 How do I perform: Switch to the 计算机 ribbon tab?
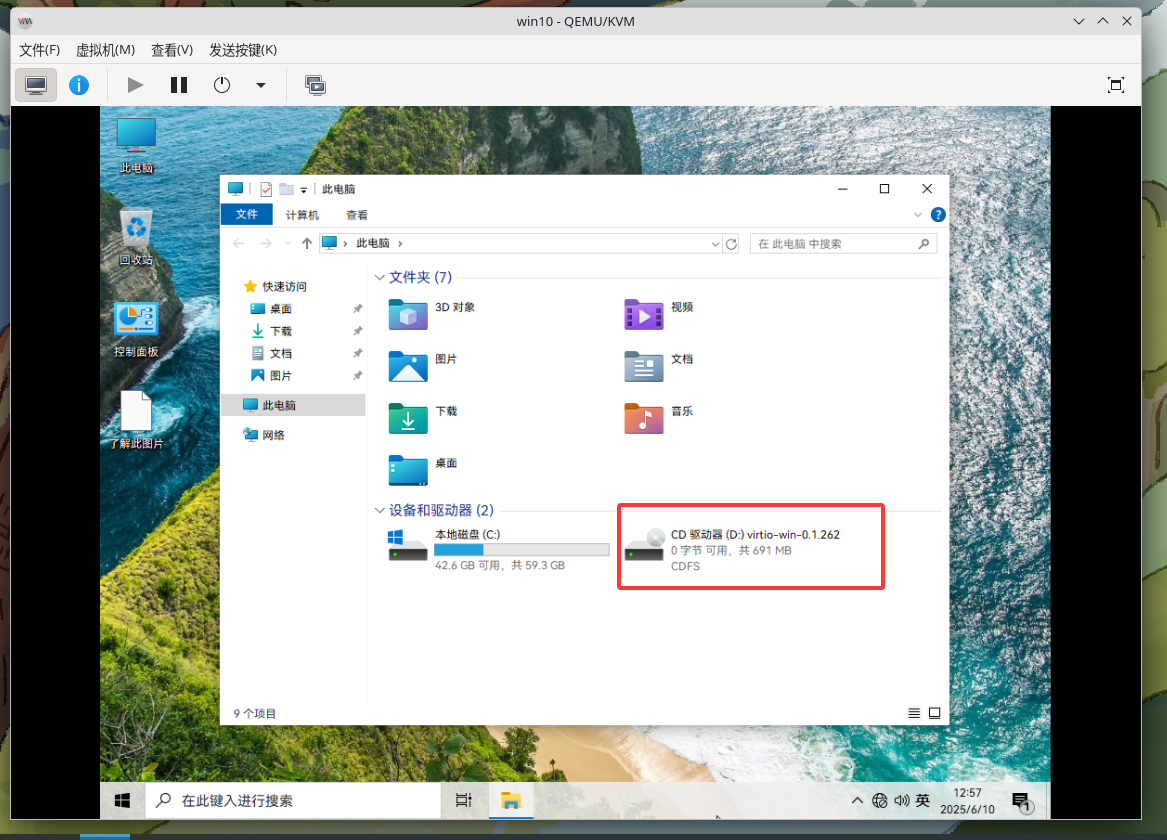pyautogui.click(x=302, y=215)
